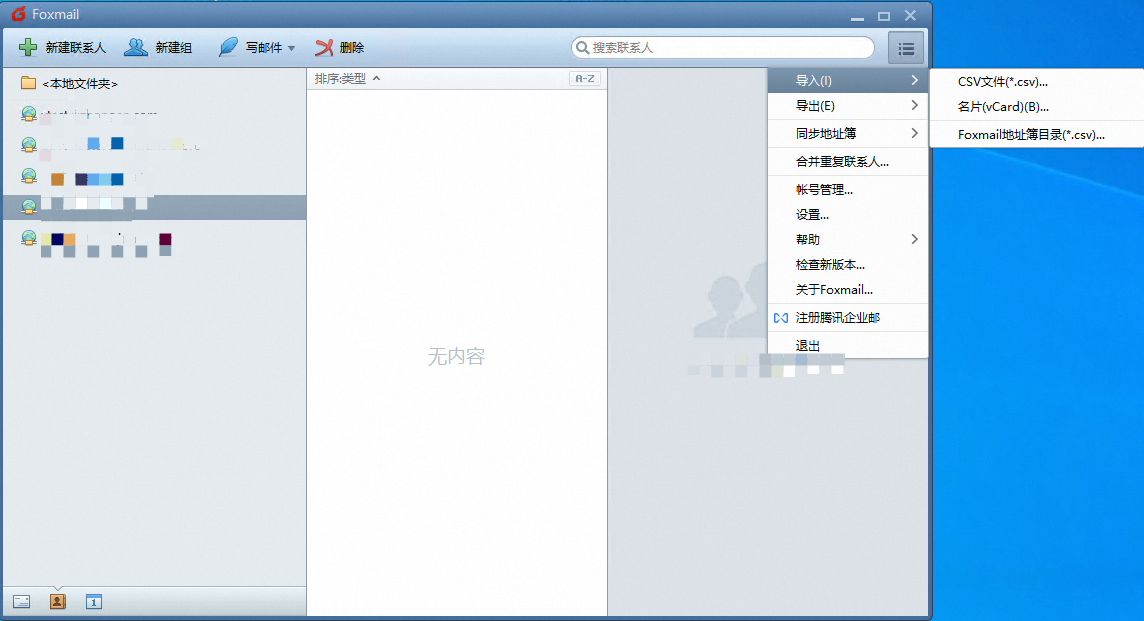
Task: Close the Foxmail window
Action: pos(910,15)
